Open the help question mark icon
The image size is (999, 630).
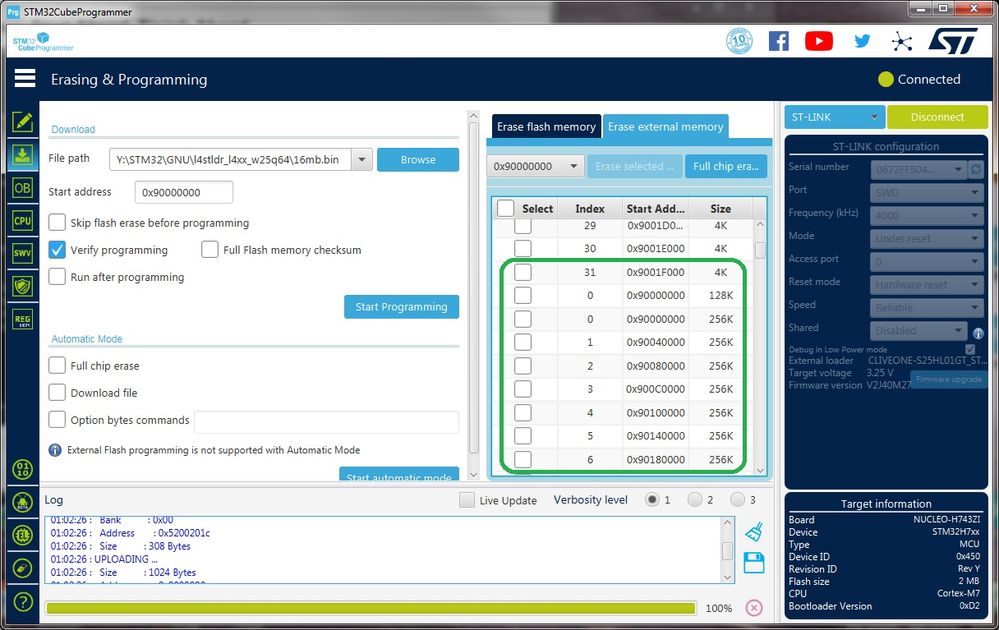[23, 601]
